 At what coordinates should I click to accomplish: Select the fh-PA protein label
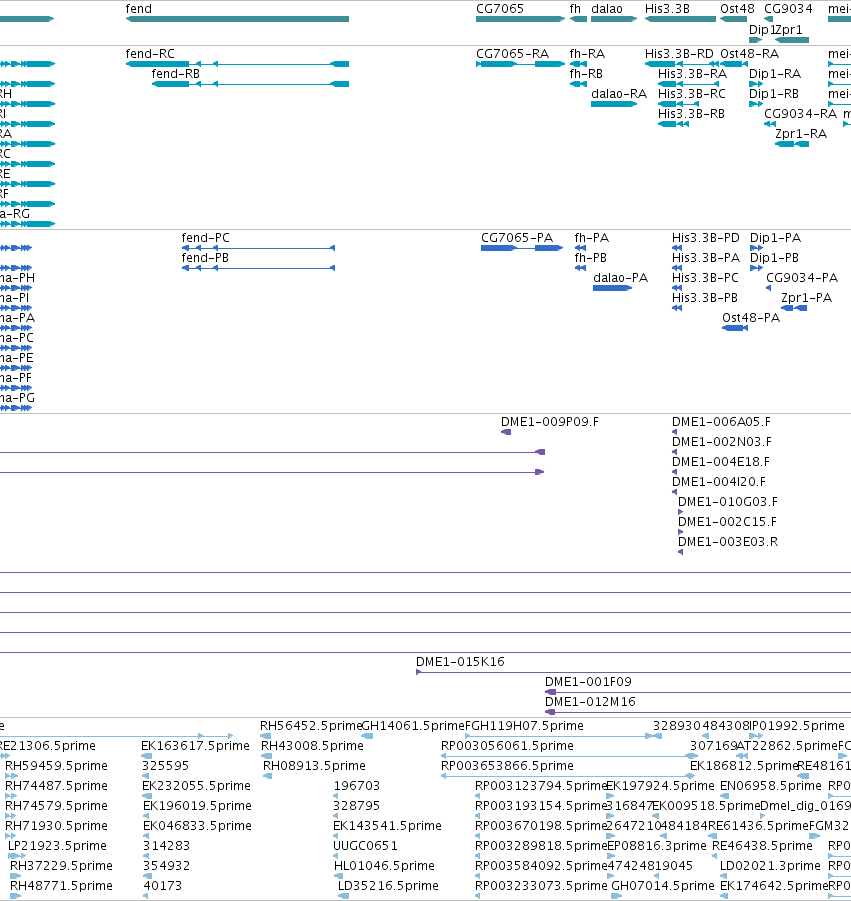point(592,237)
